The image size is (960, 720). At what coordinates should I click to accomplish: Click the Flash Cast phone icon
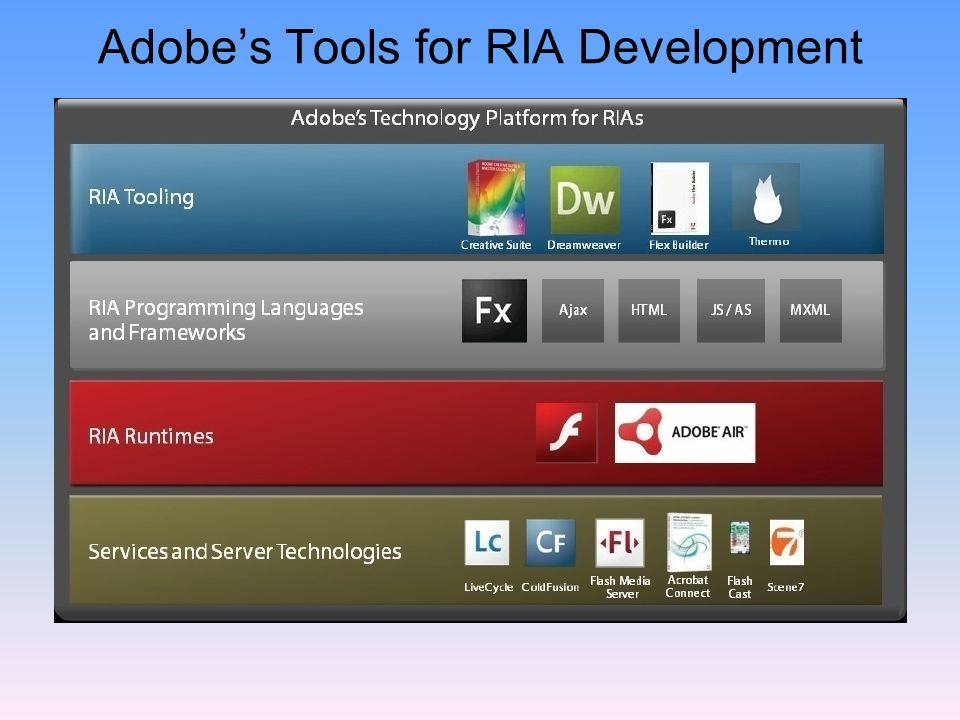click(740, 538)
